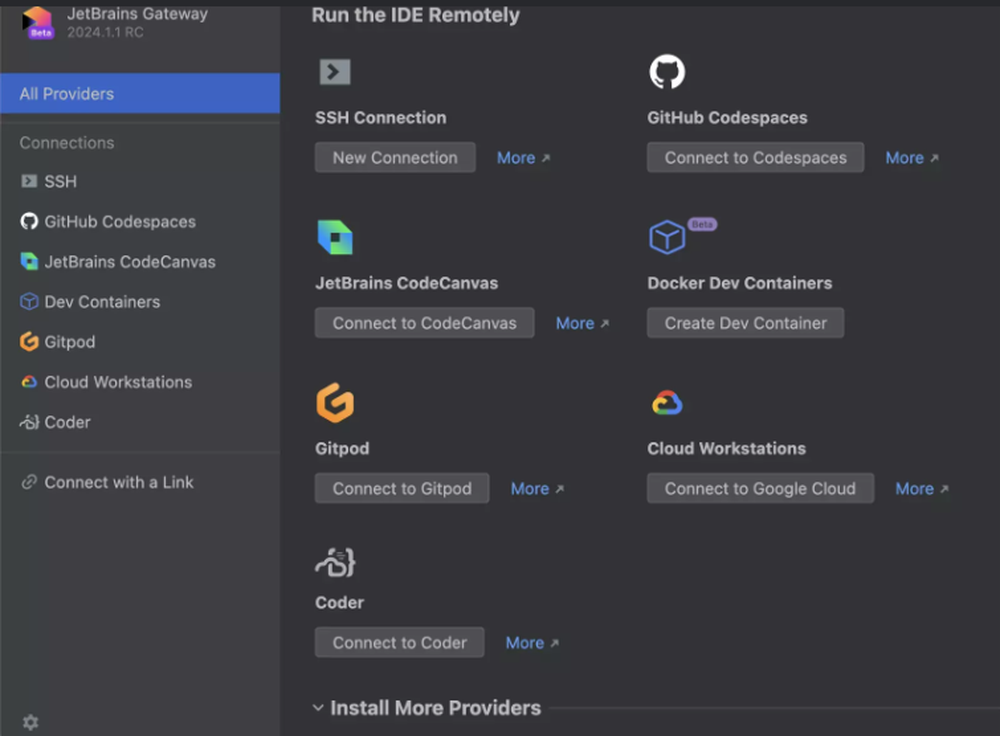Click the Cloud Workstations card title
The height and width of the screenshot is (736, 1000).
coord(726,448)
